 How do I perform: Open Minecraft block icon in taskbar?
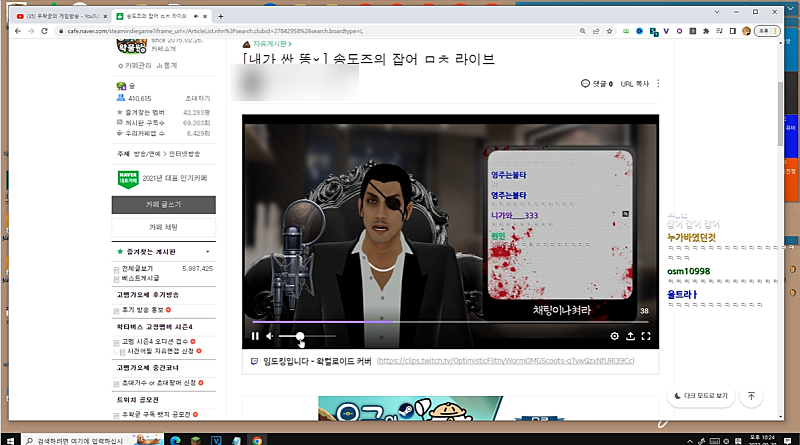tap(195, 440)
